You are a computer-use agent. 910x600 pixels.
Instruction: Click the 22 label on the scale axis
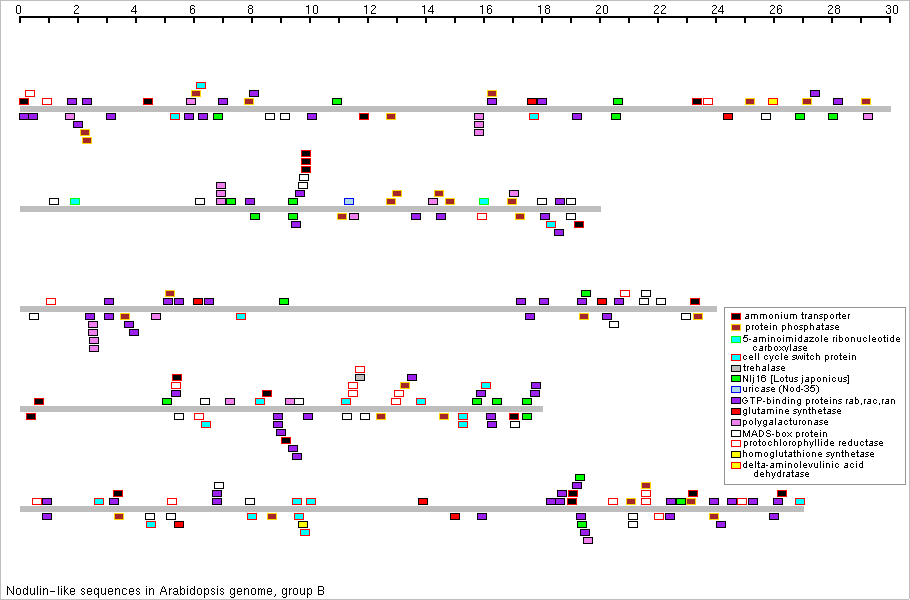tap(660, 10)
